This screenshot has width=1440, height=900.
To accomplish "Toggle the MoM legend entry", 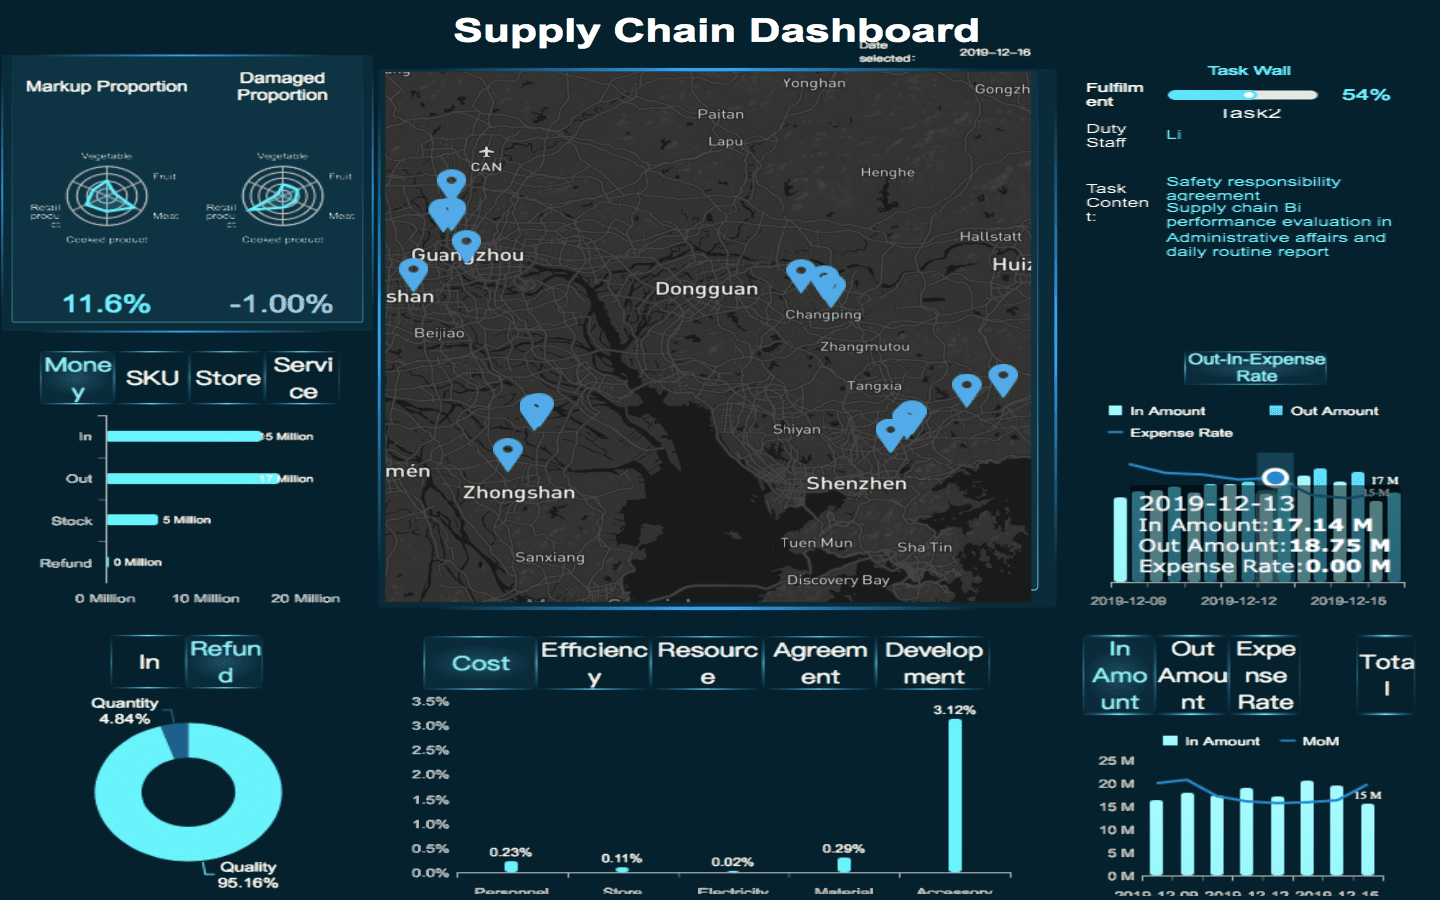I will pyautogui.click(x=1310, y=741).
